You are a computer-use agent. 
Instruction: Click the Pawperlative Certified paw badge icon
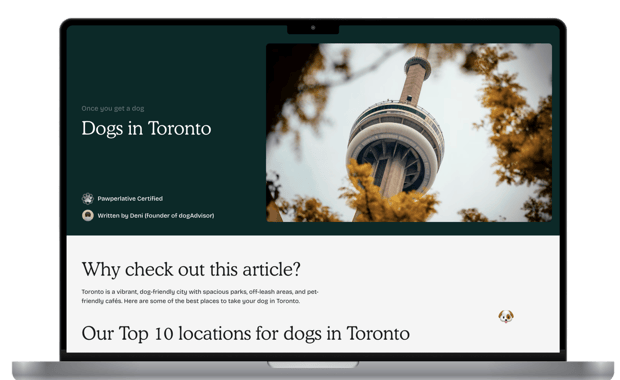pyautogui.click(x=87, y=199)
